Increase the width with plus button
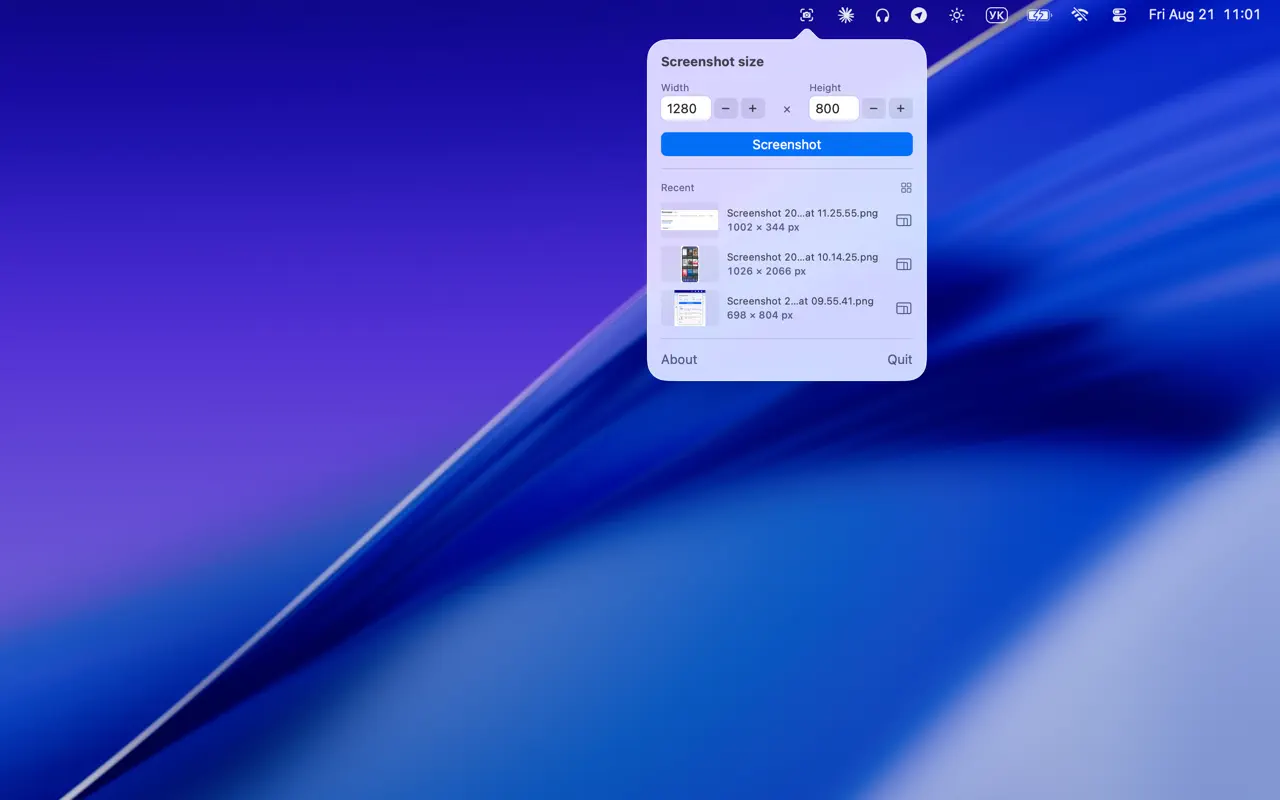The image size is (1280, 800). point(753,108)
